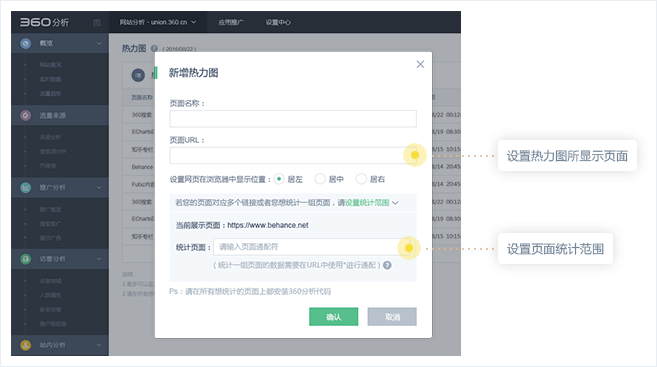Click the 取消 cancel button

[392, 317]
